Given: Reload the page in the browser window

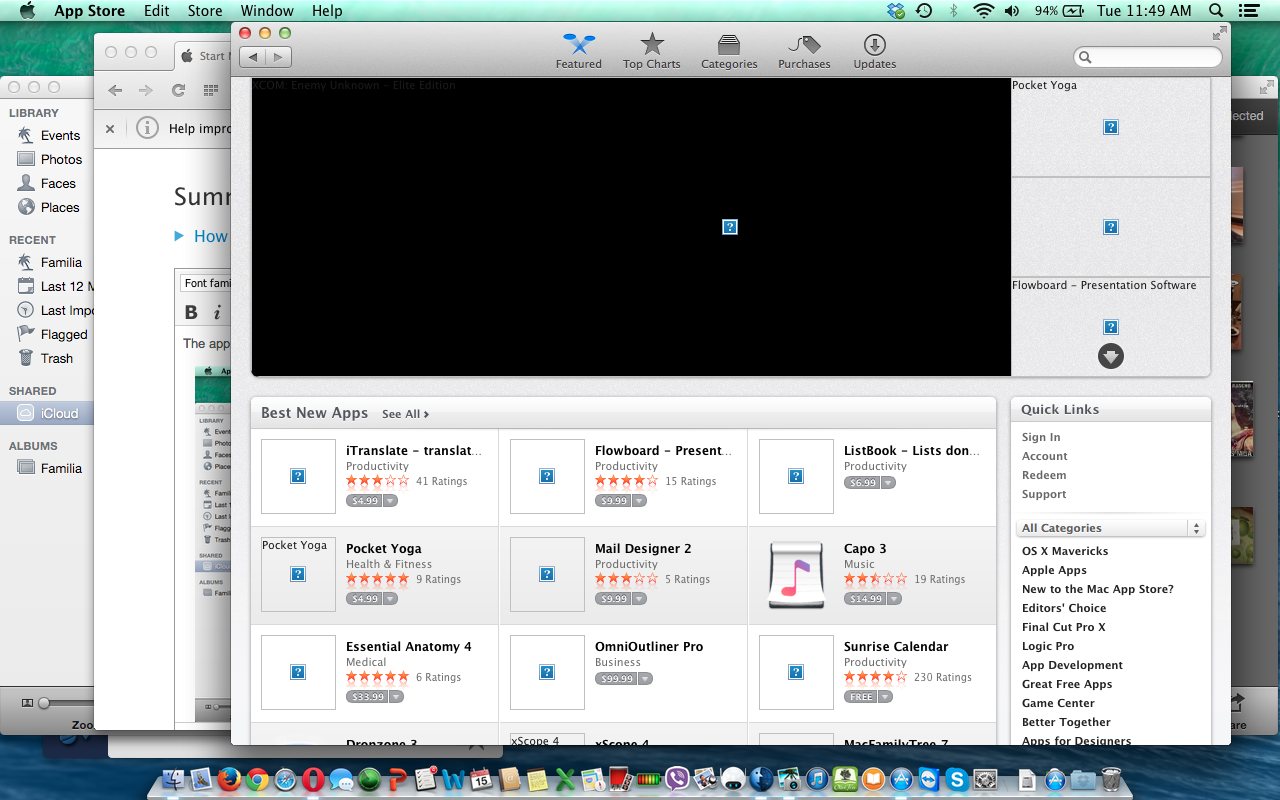Looking at the screenshot, I should click(178, 90).
